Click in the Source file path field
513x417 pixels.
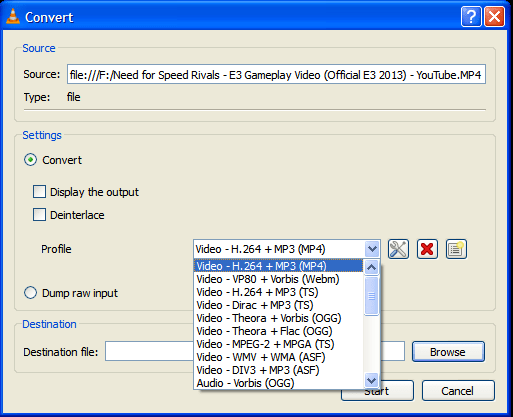tap(276, 74)
